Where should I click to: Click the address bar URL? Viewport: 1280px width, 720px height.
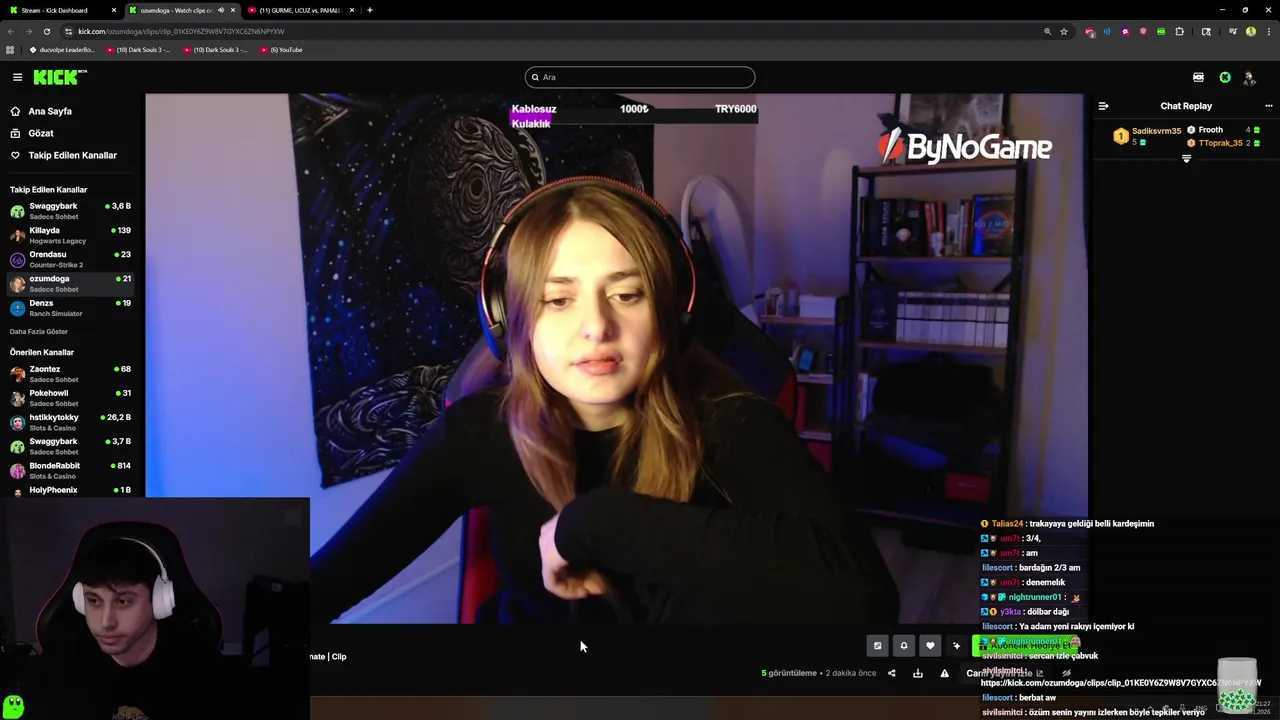click(x=181, y=31)
